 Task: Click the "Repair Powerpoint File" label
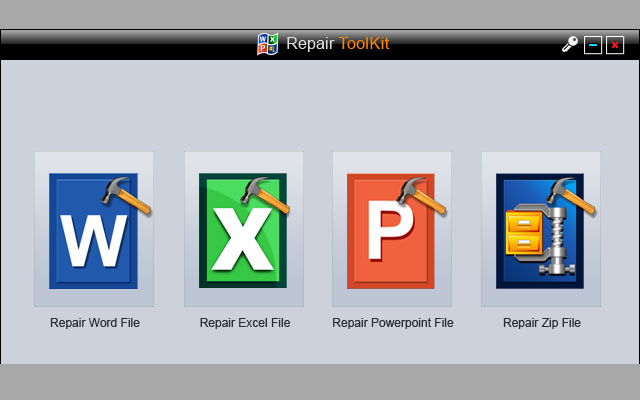click(393, 323)
